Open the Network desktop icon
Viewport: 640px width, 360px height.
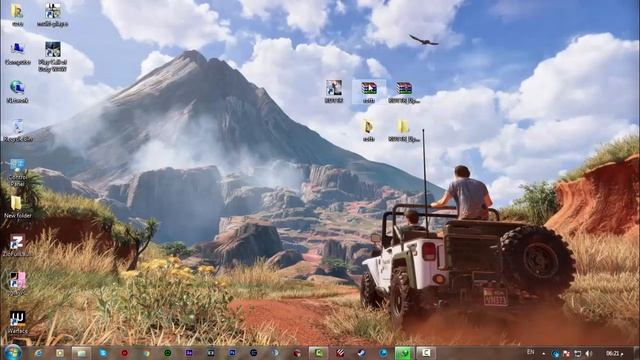pyautogui.click(x=17, y=91)
